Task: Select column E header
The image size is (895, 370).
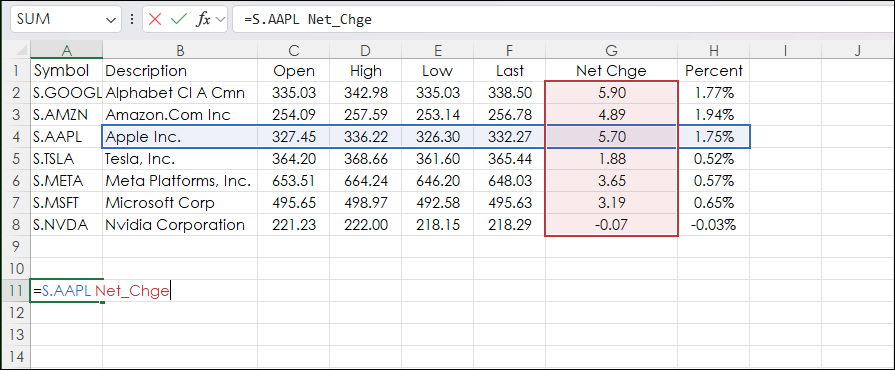Action: coord(437,50)
